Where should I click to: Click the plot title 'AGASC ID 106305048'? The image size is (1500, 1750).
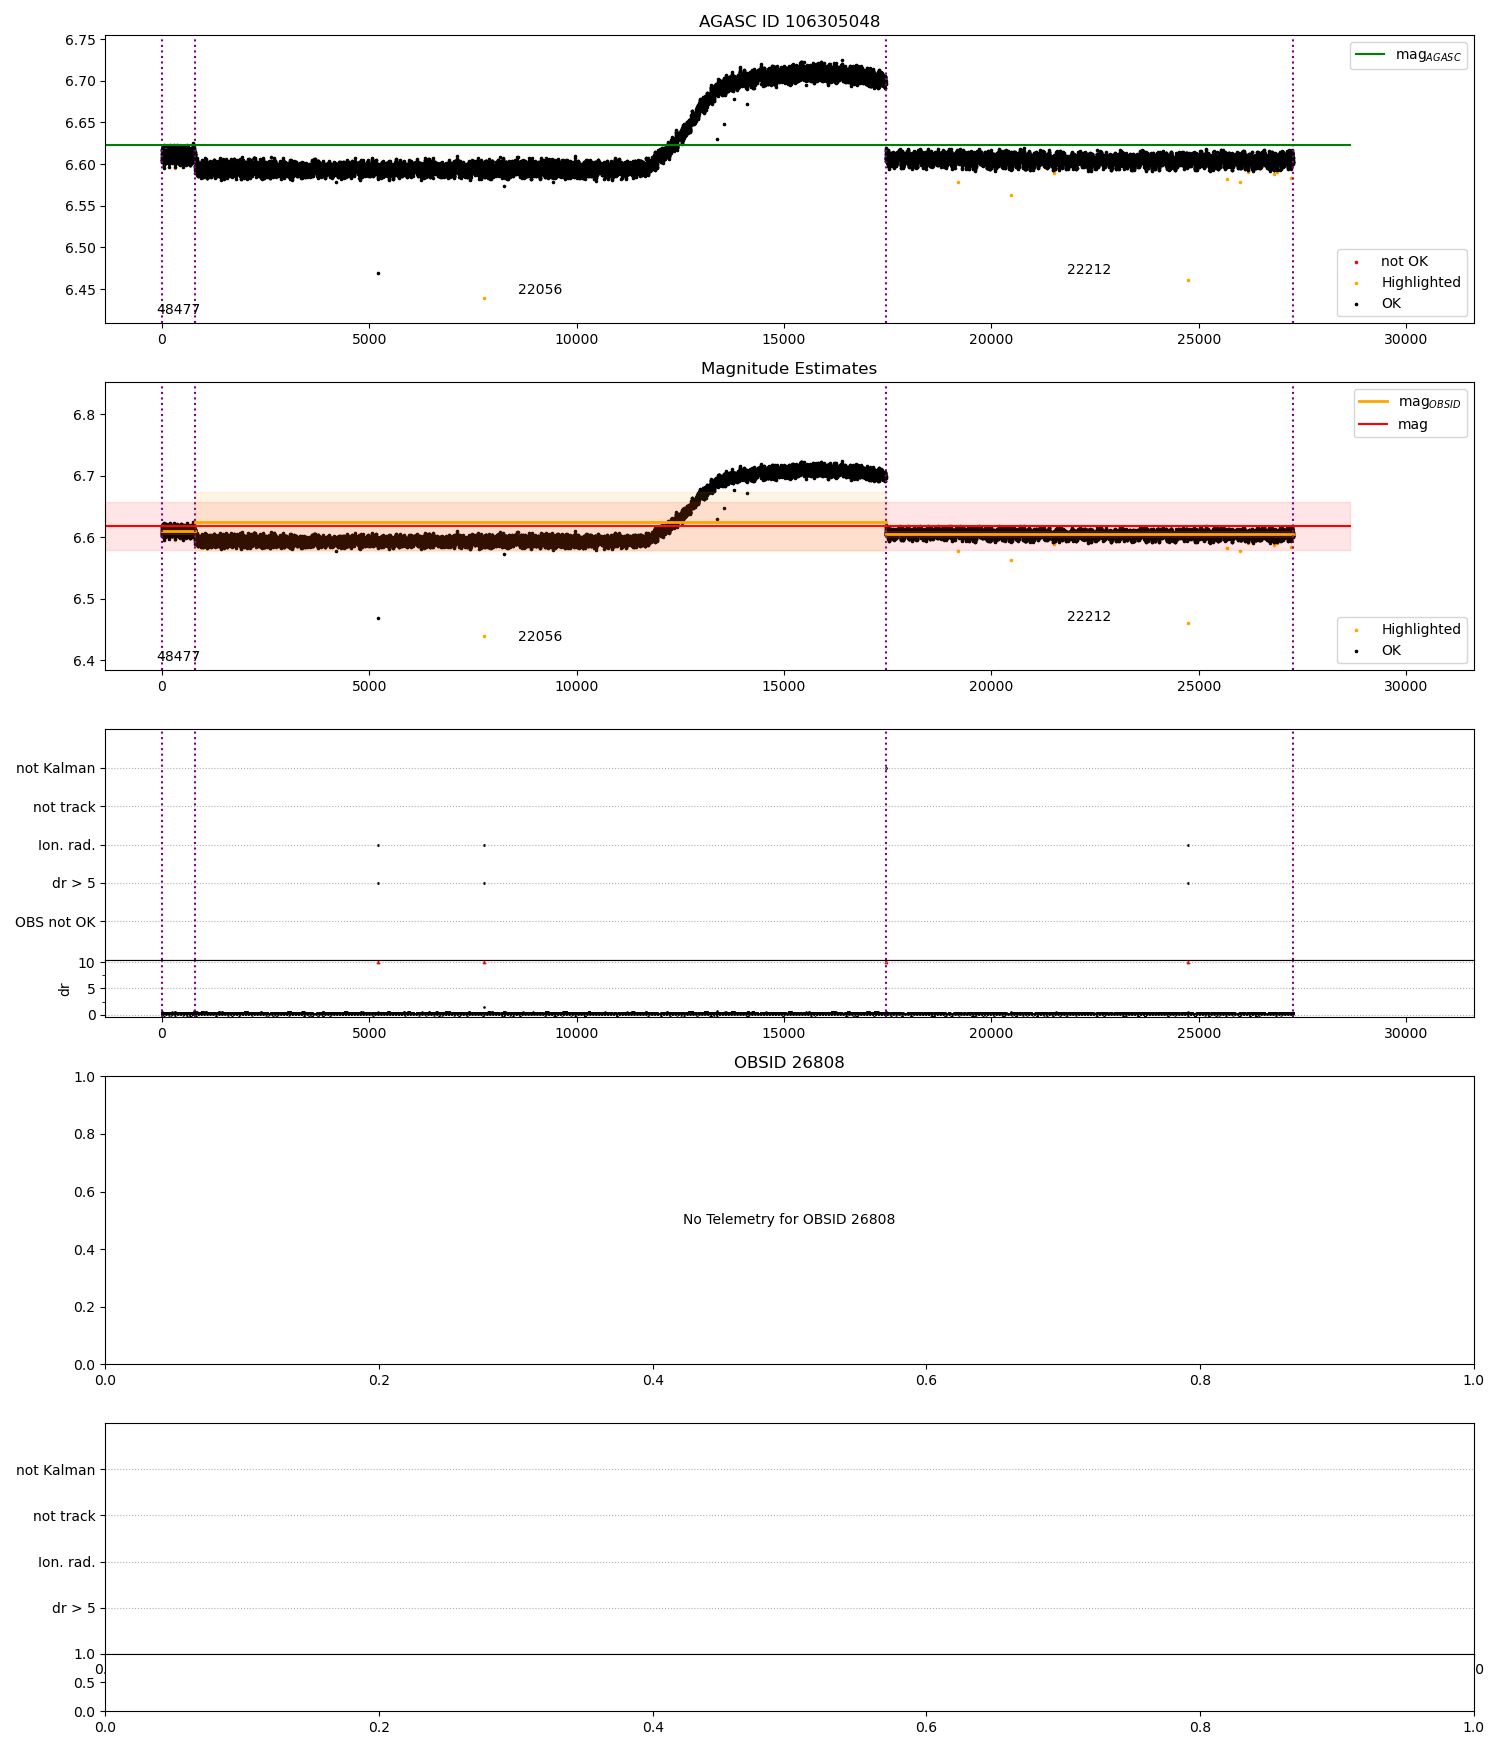pos(789,22)
